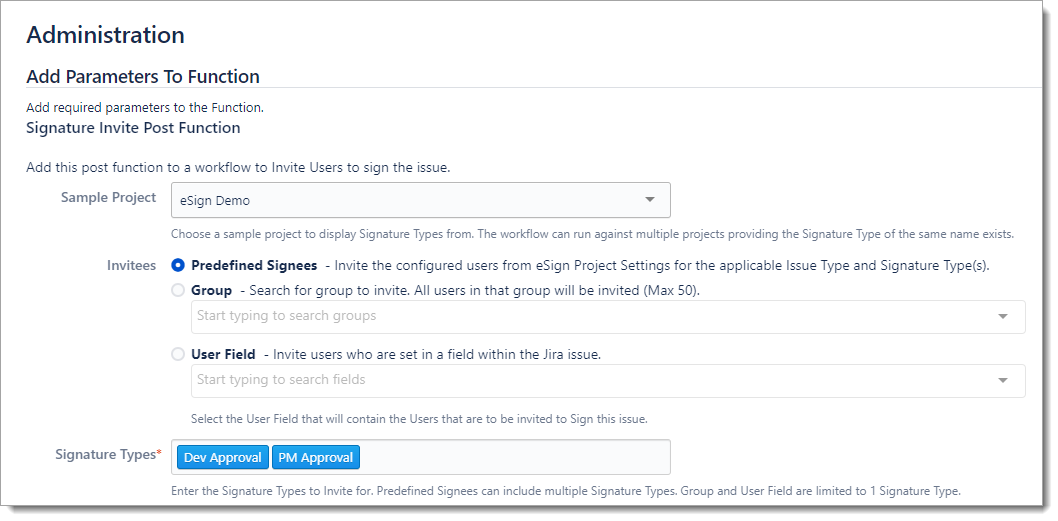Select the Predefined Signees radio button

click(x=178, y=266)
